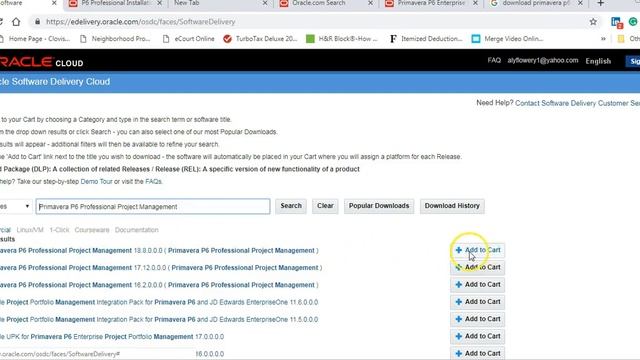
Task: Switch to the New Tab tab
Action: click(x=187, y=3)
